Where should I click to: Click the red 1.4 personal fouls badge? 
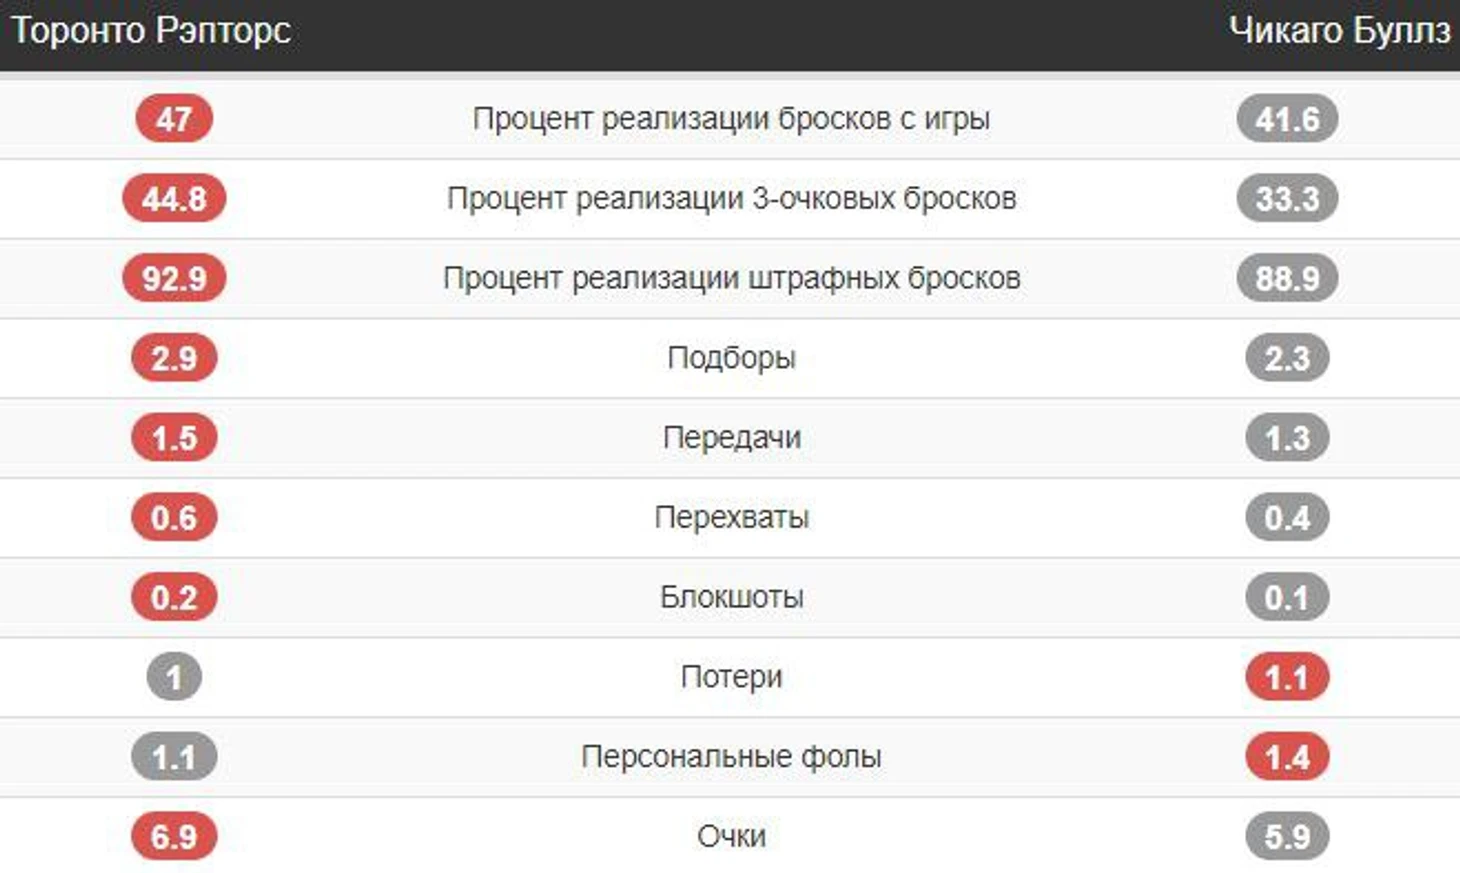pyautogui.click(x=1287, y=757)
